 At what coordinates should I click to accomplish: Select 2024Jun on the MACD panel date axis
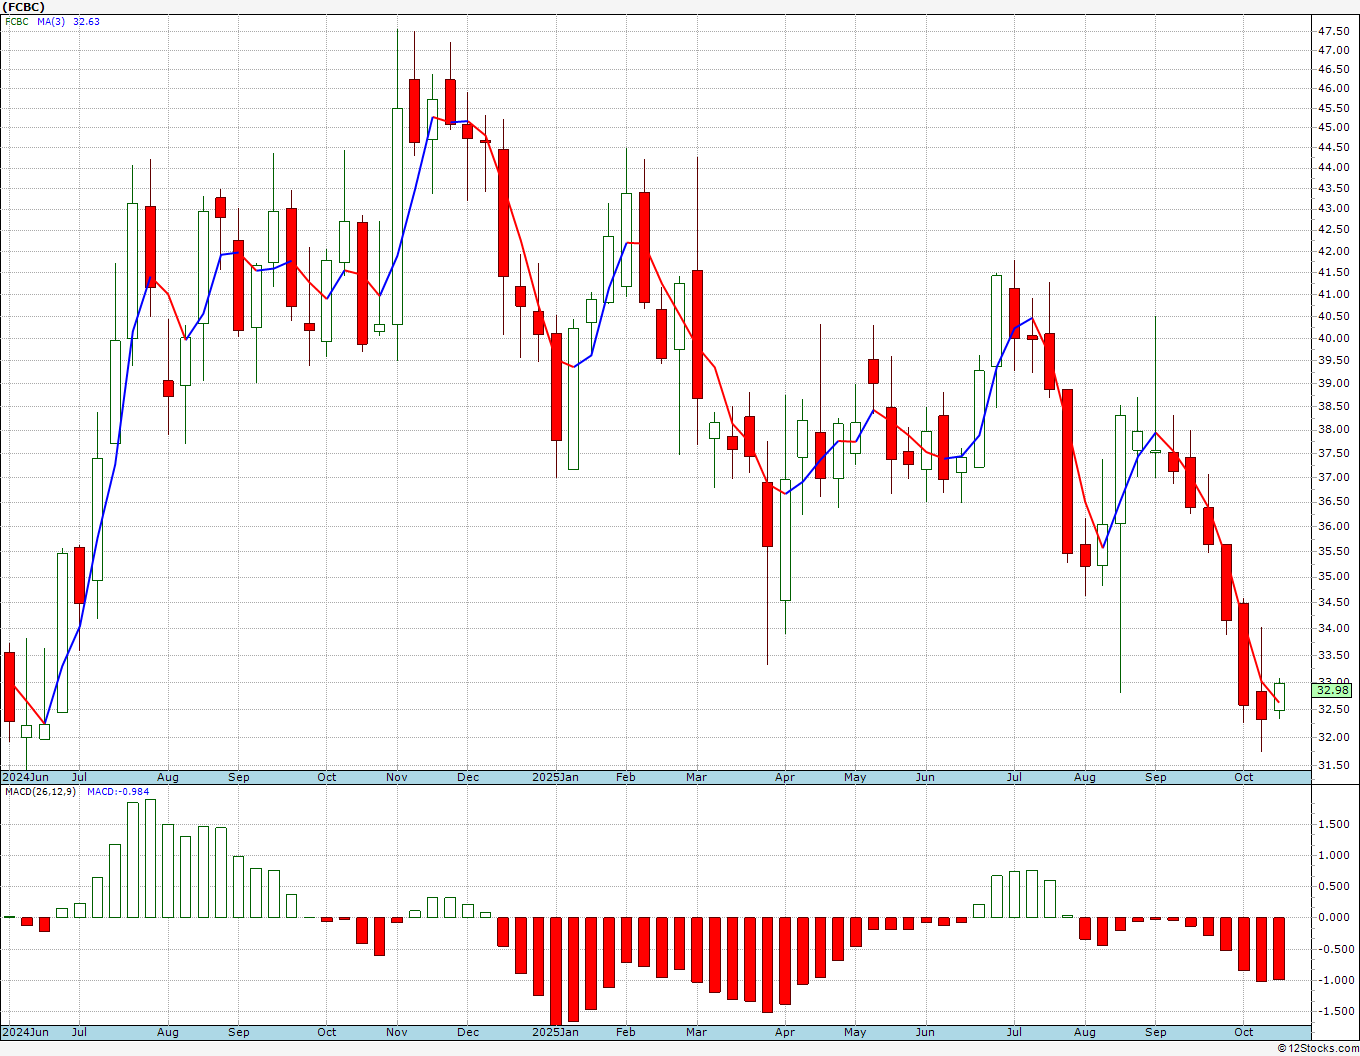pos(25,1032)
